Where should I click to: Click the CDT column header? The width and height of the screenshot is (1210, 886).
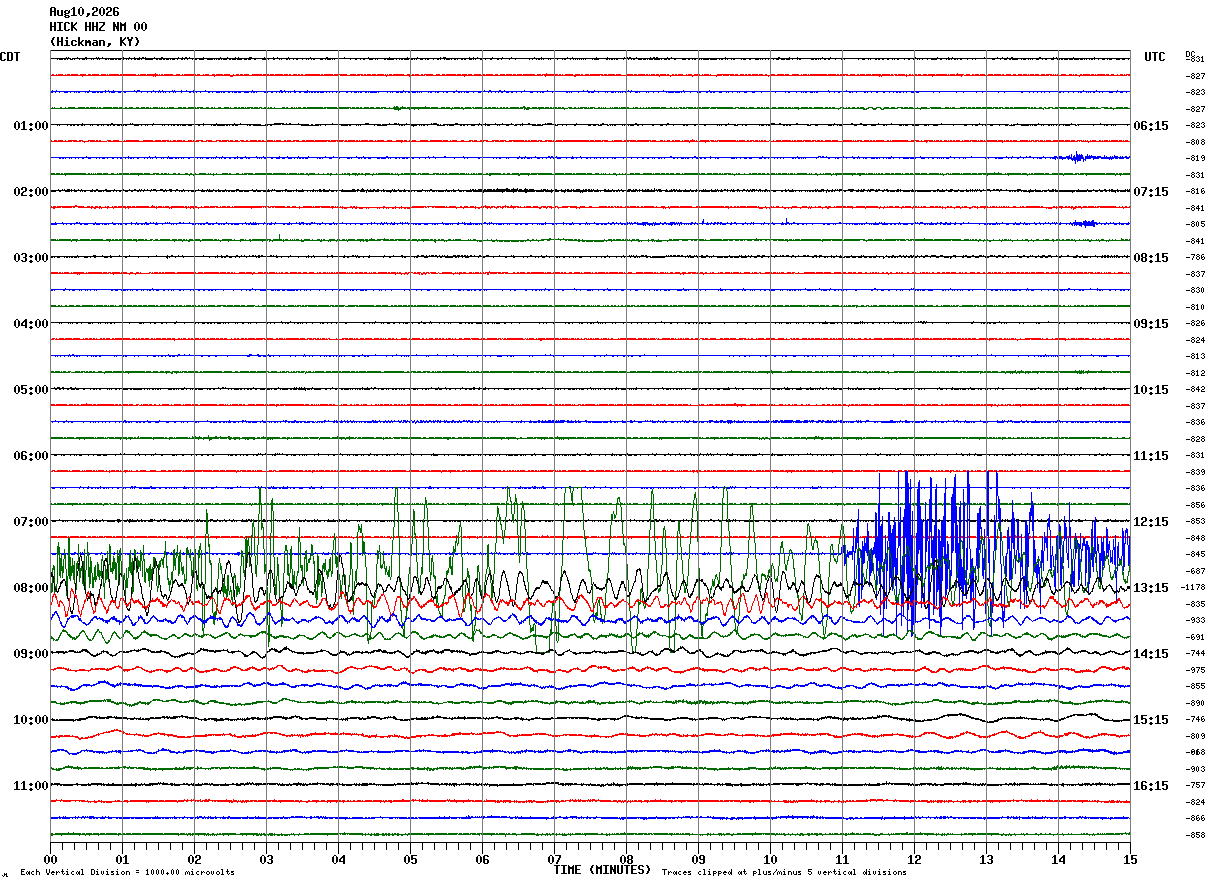click(x=10, y=57)
